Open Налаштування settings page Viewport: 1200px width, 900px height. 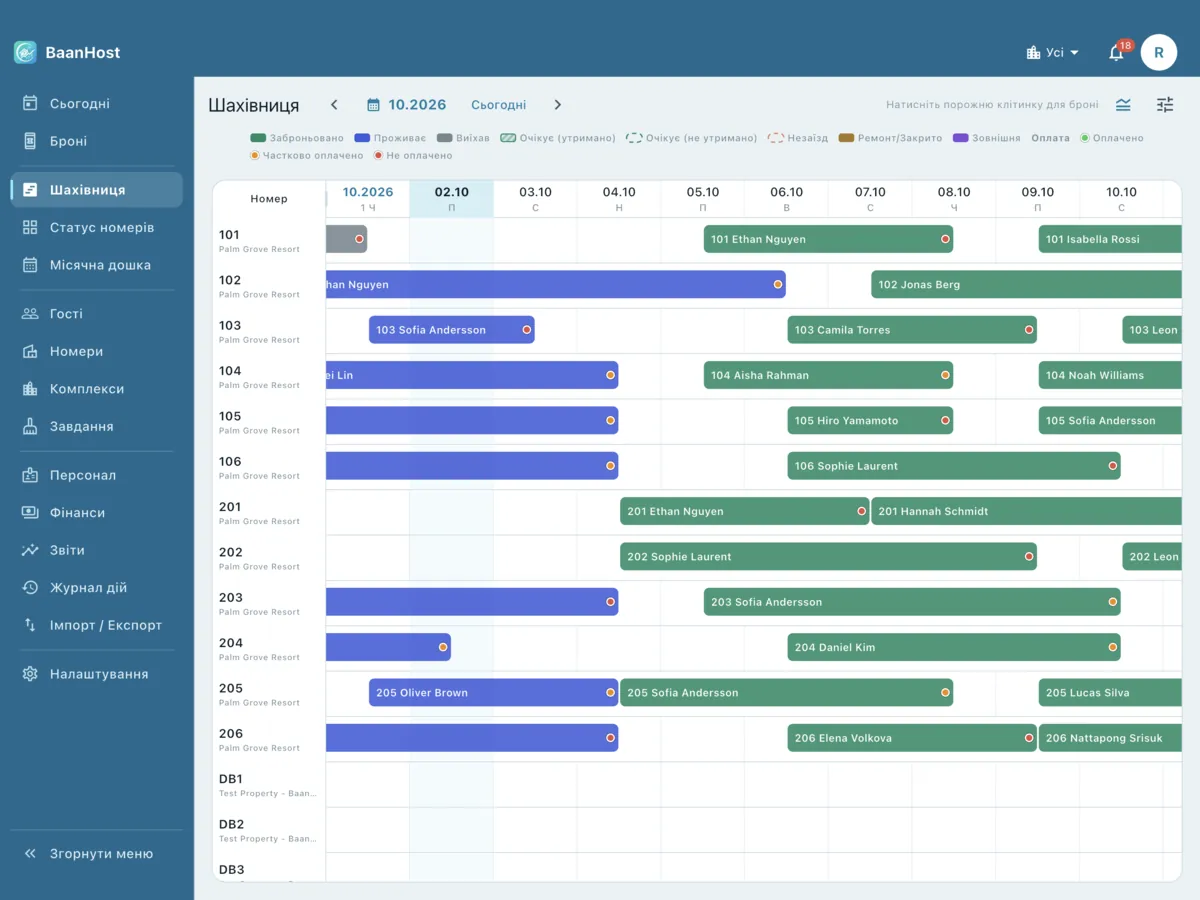click(97, 674)
